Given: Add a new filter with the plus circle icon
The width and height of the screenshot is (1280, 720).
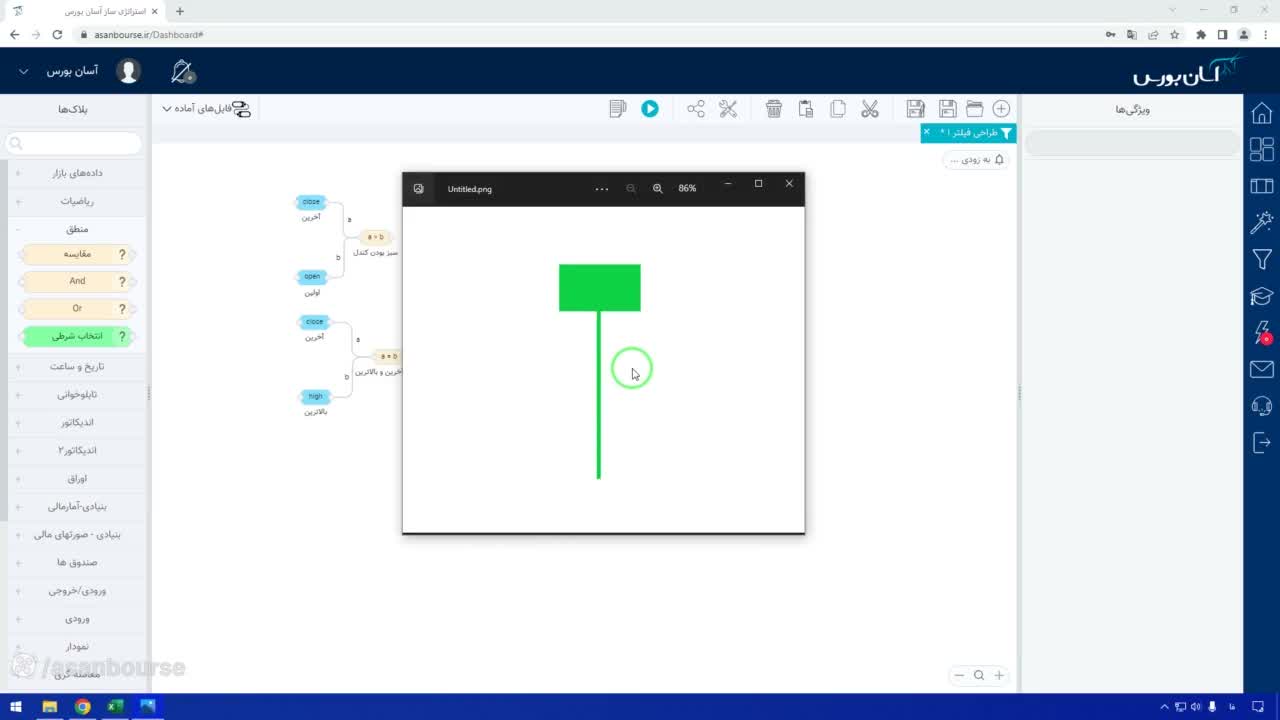Looking at the screenshot, I should click(x=1001, y=108).
